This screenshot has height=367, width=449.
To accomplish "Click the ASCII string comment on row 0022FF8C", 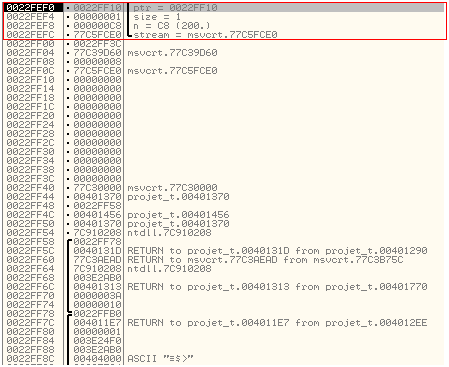I will [x=160, y=359].
